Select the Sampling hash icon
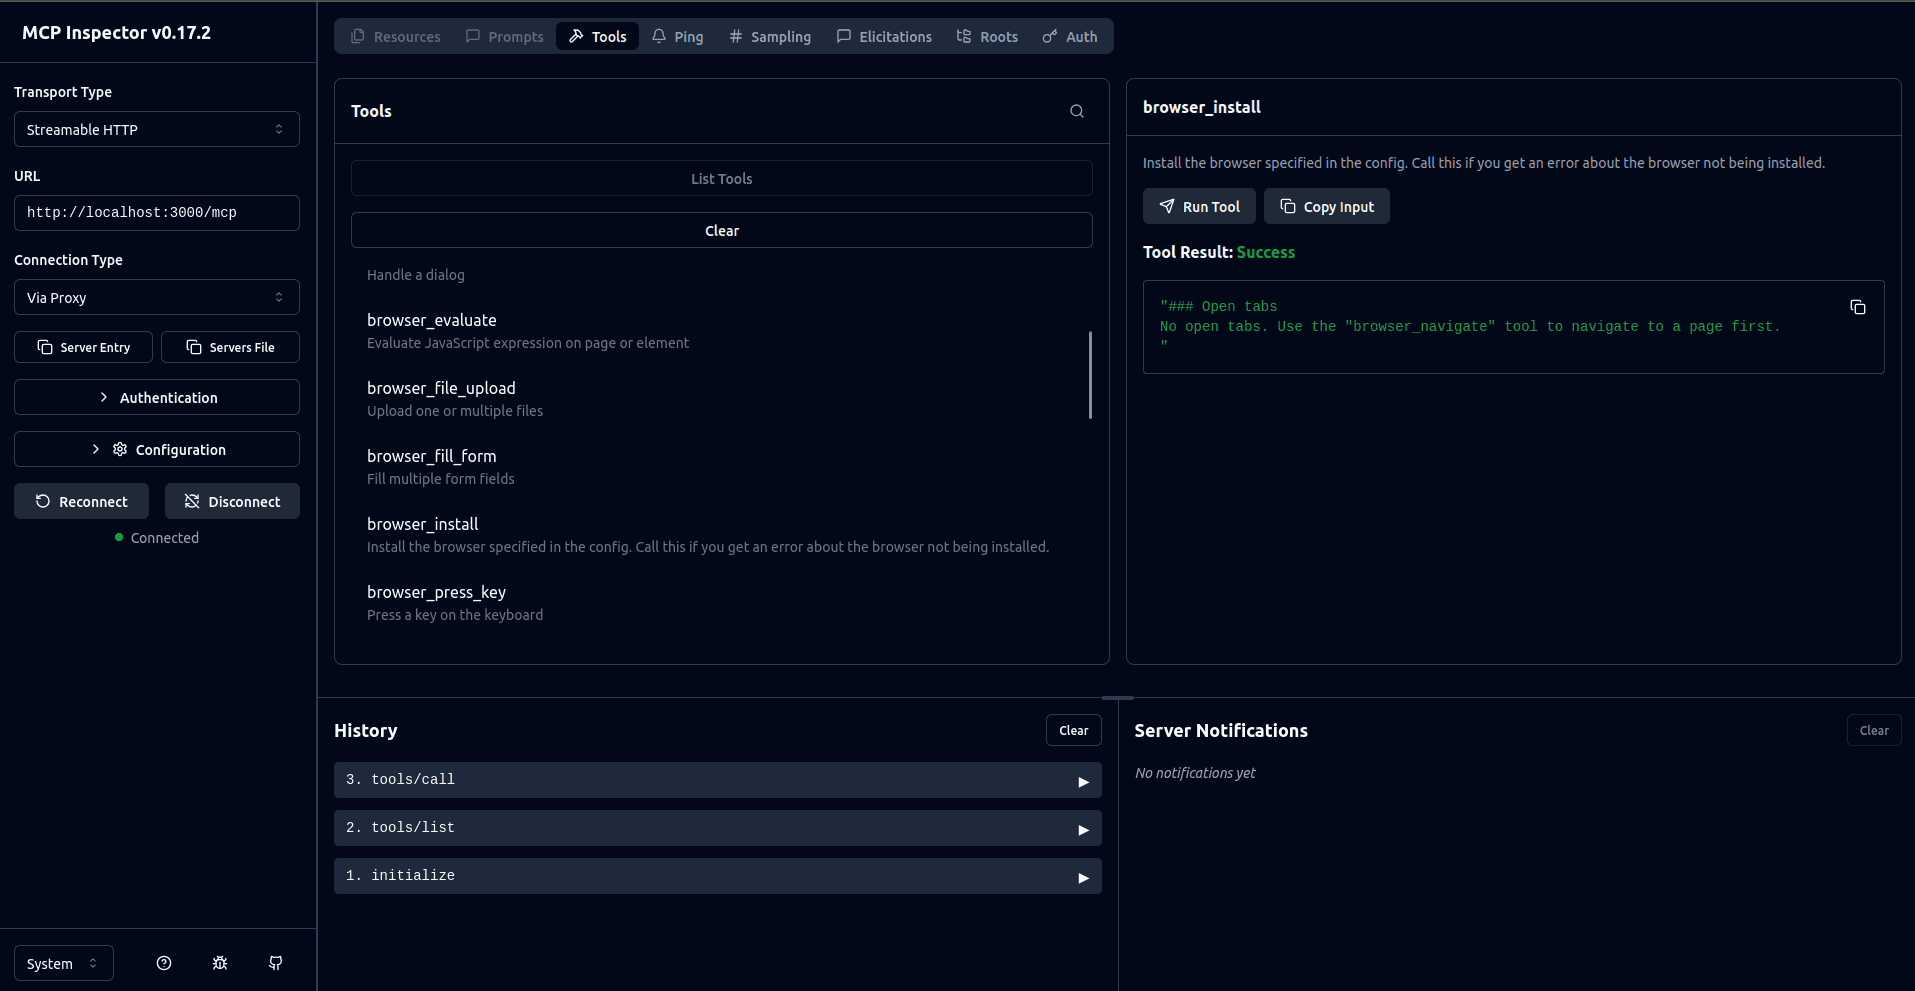1915x991 pixels. (x=737, y=36)
